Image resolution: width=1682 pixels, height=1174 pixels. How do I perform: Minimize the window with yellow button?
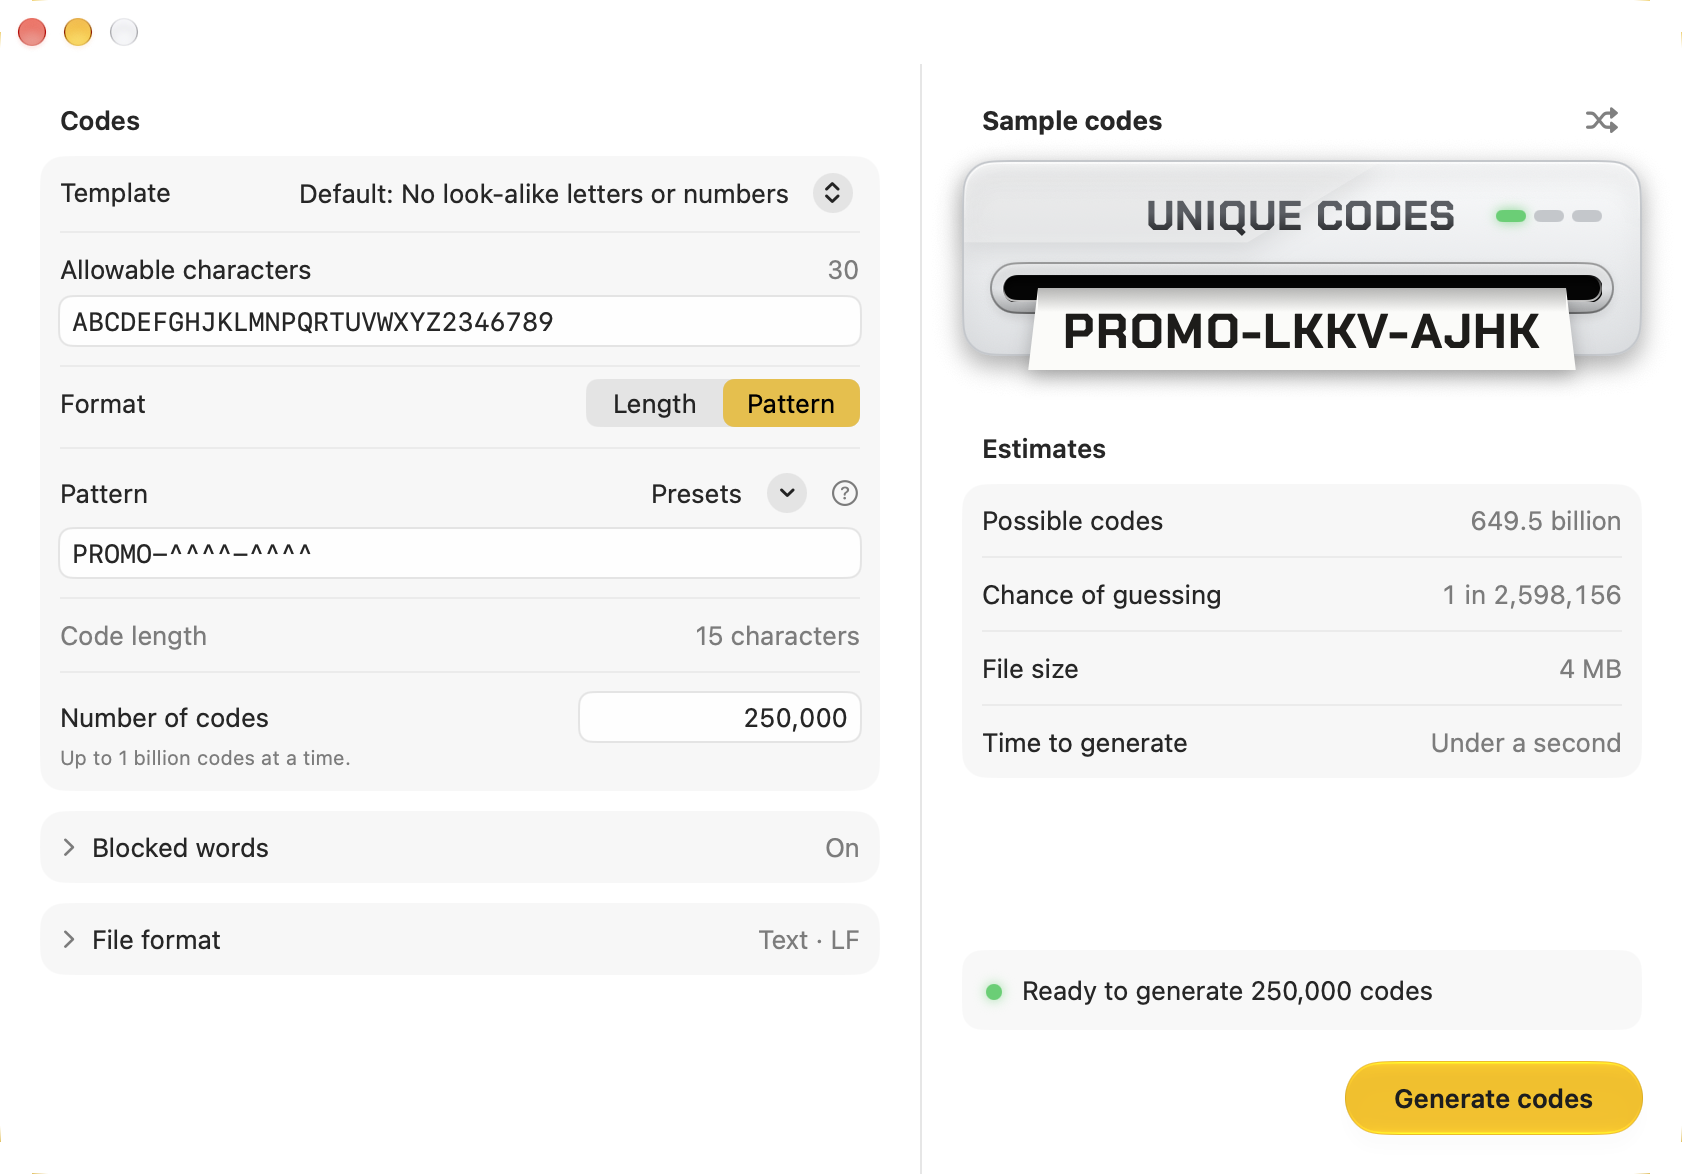(x=78, y=32)
